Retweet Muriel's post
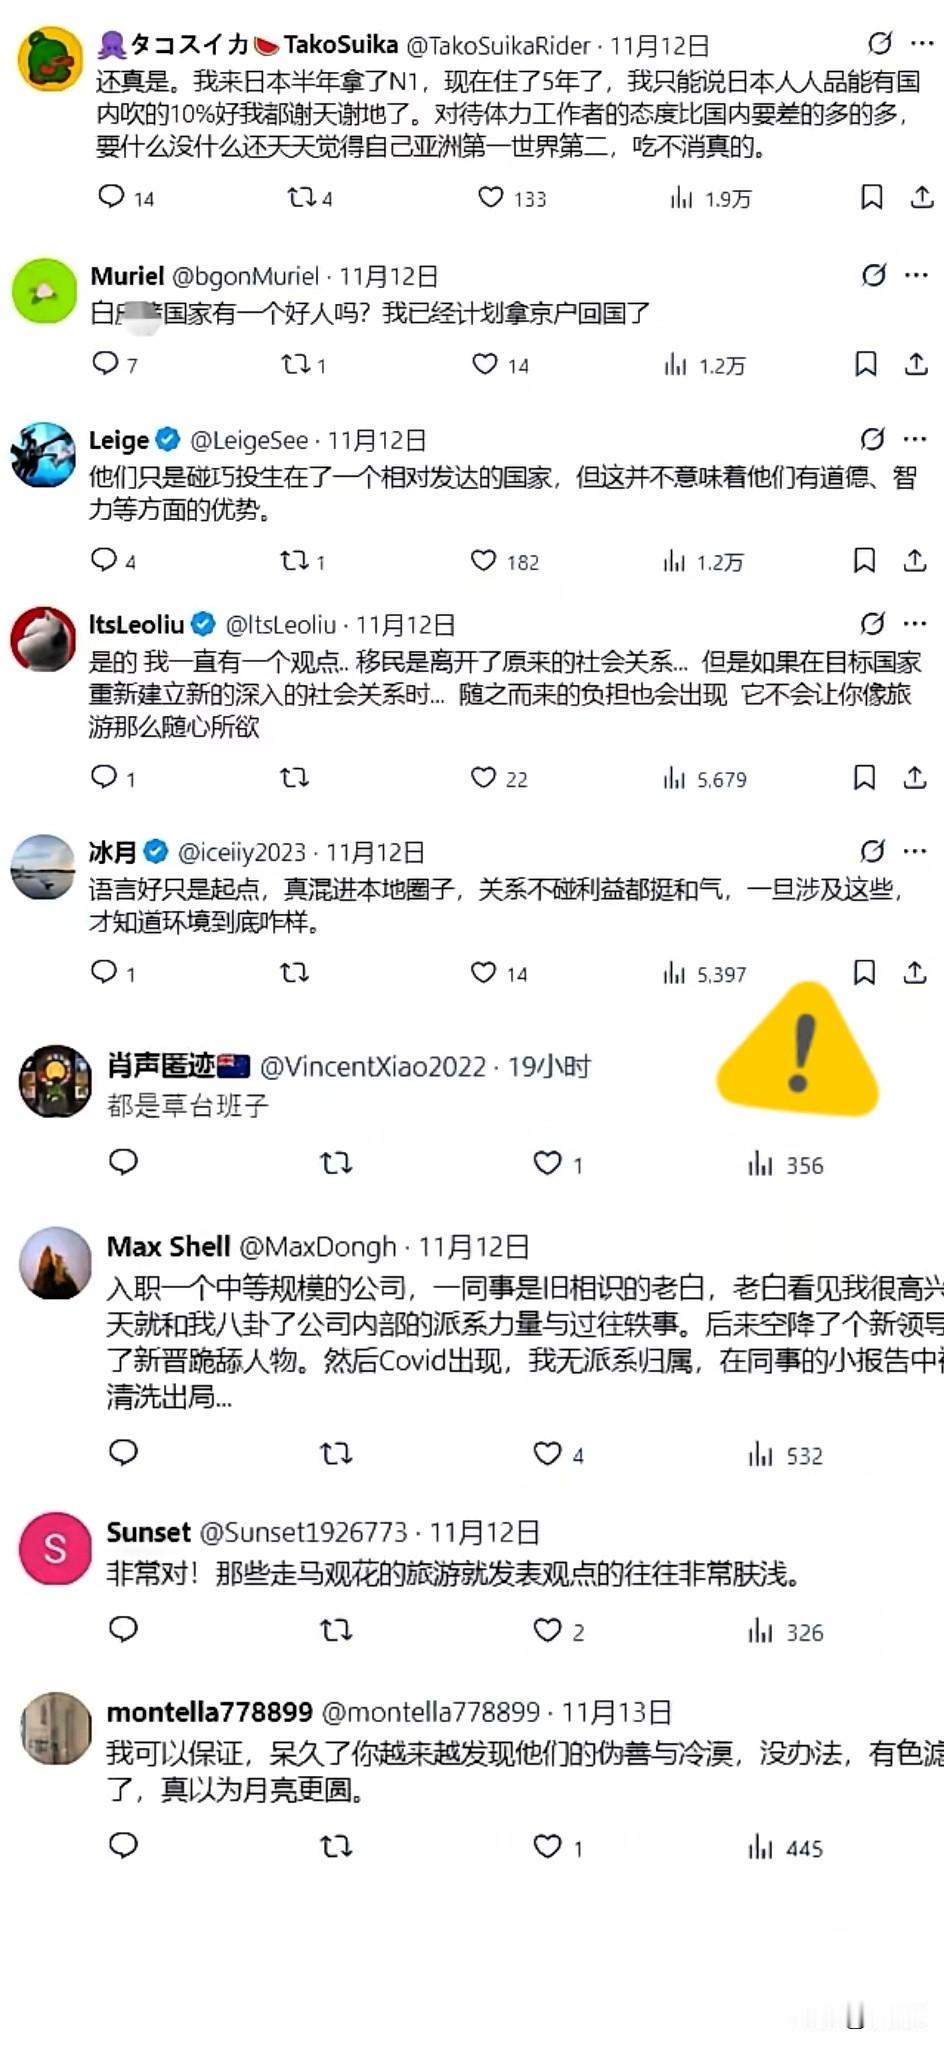 click(x=296, y=364)
